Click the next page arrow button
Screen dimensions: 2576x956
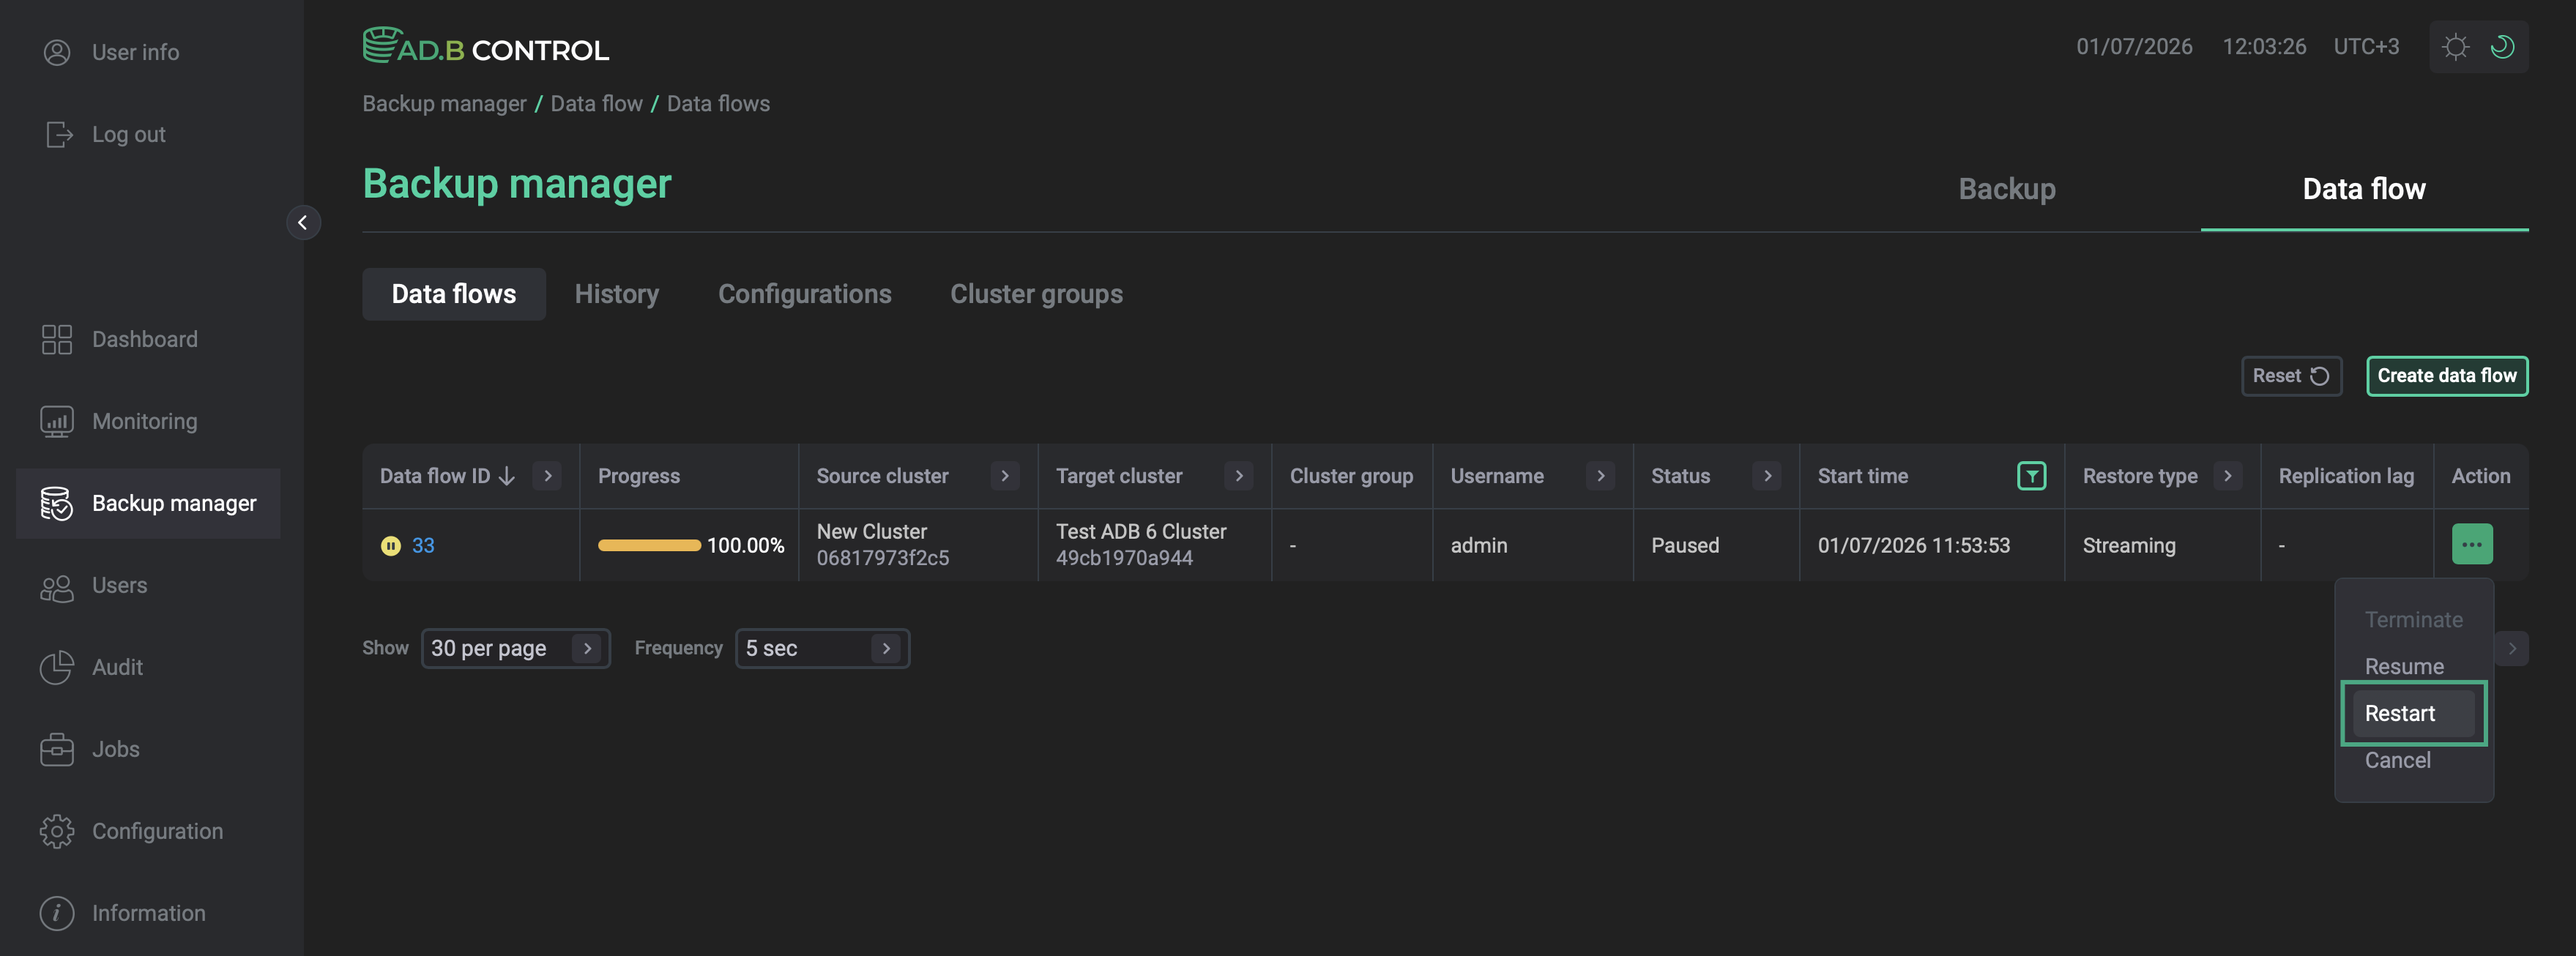2511,649
